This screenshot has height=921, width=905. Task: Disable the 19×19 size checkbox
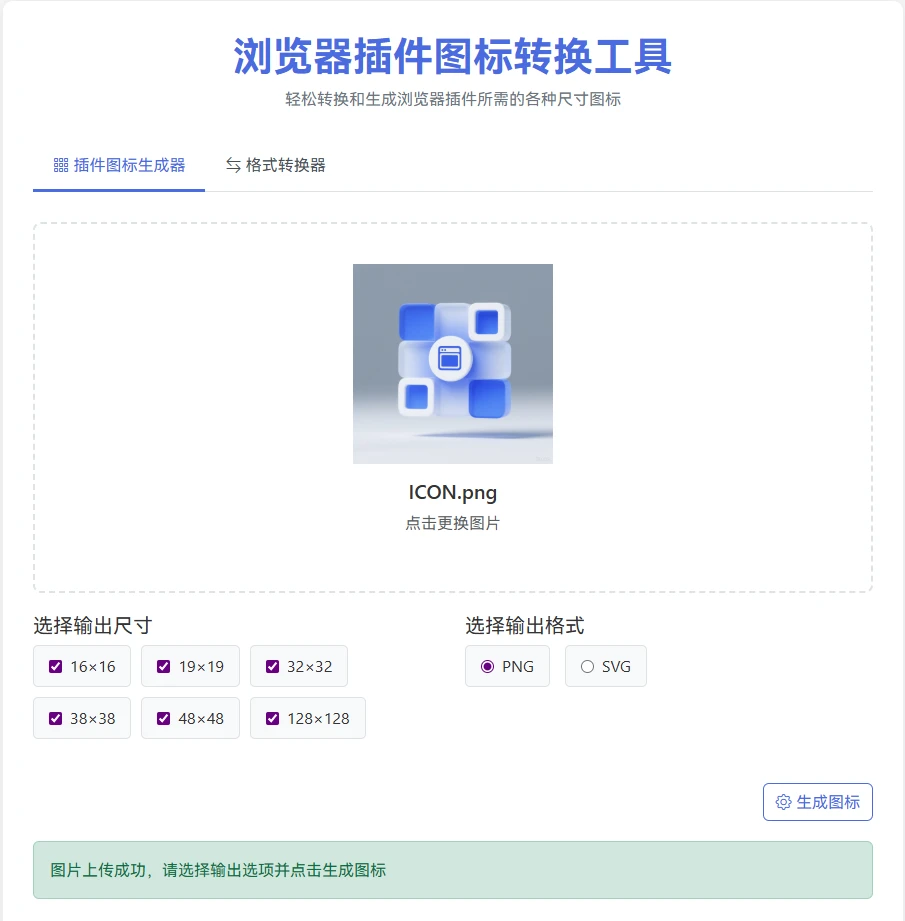164,666
